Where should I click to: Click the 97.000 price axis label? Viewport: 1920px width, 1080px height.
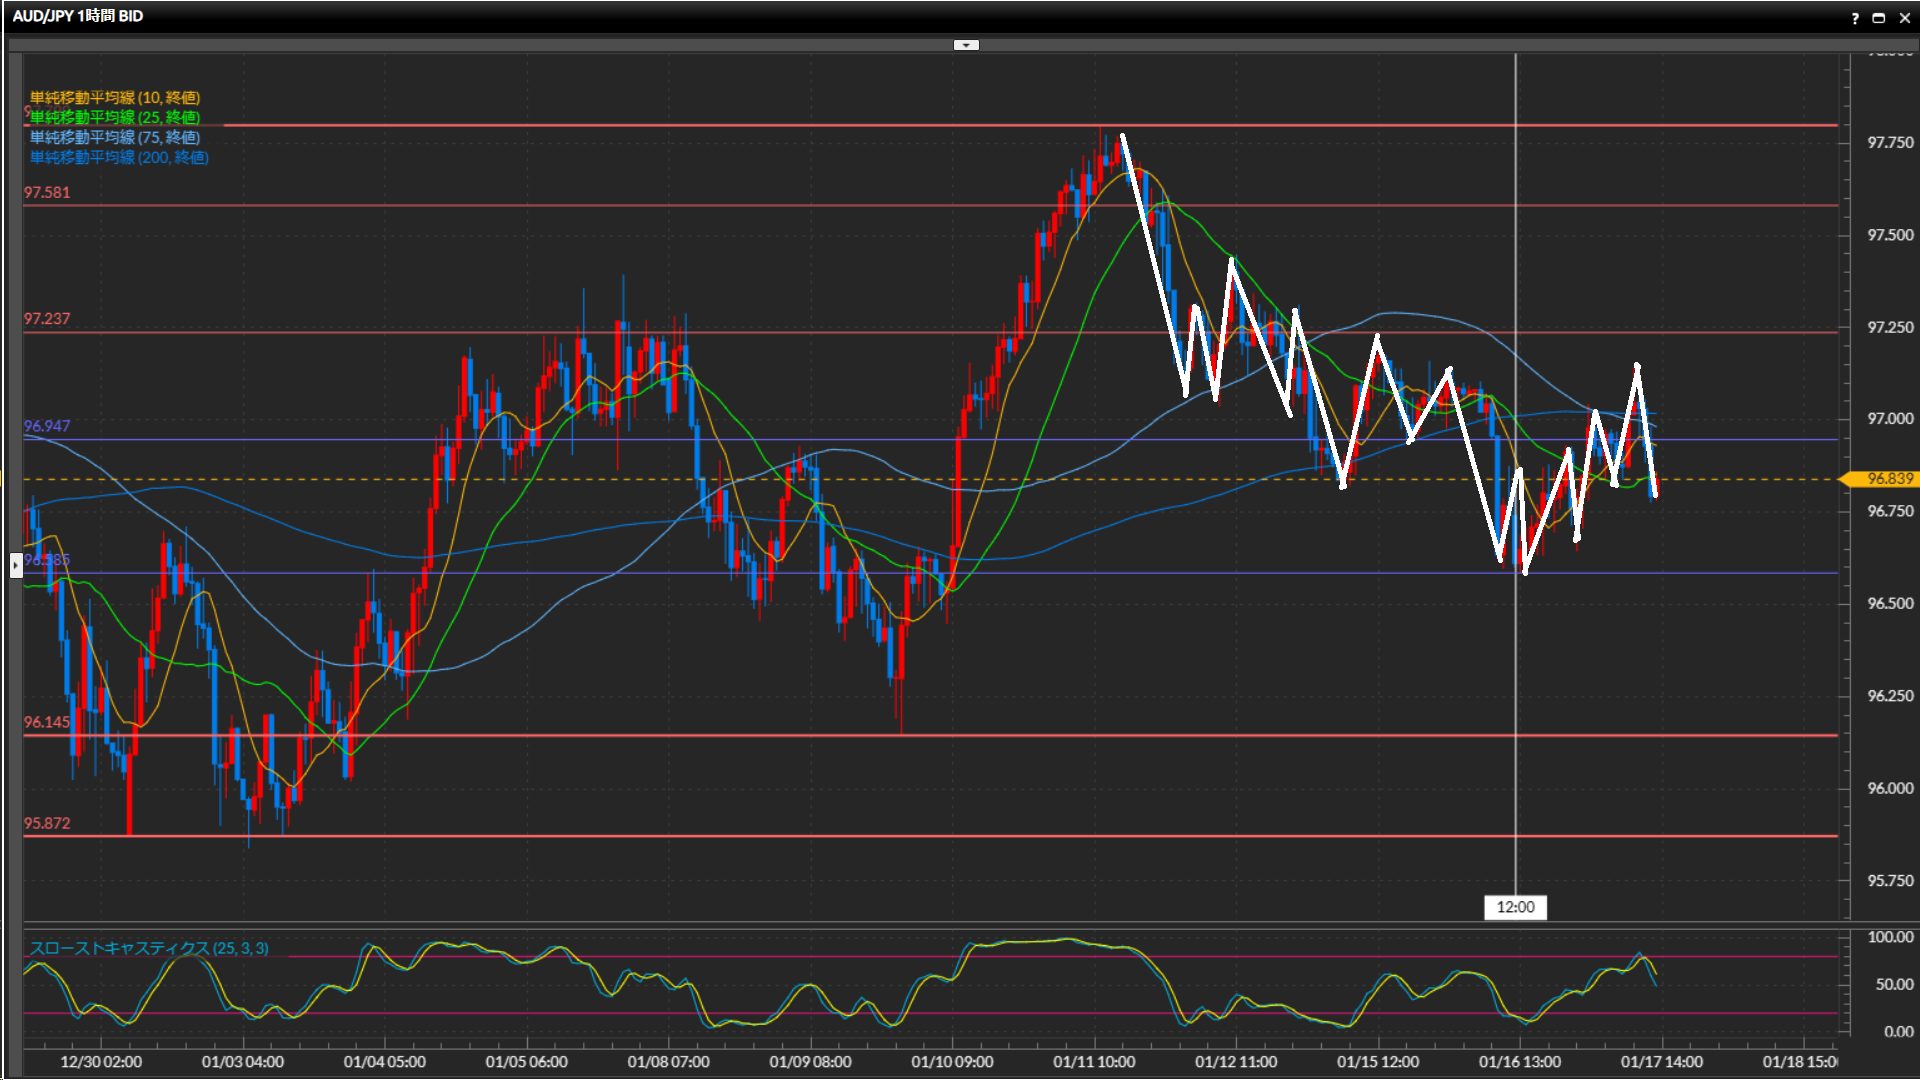tap(1890, 419)
